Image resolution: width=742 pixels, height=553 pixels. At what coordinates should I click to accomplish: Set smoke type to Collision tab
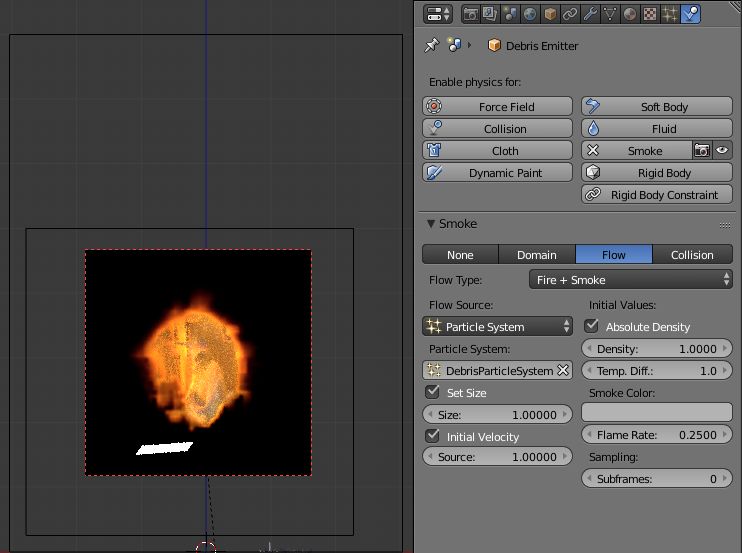[692, 255]
